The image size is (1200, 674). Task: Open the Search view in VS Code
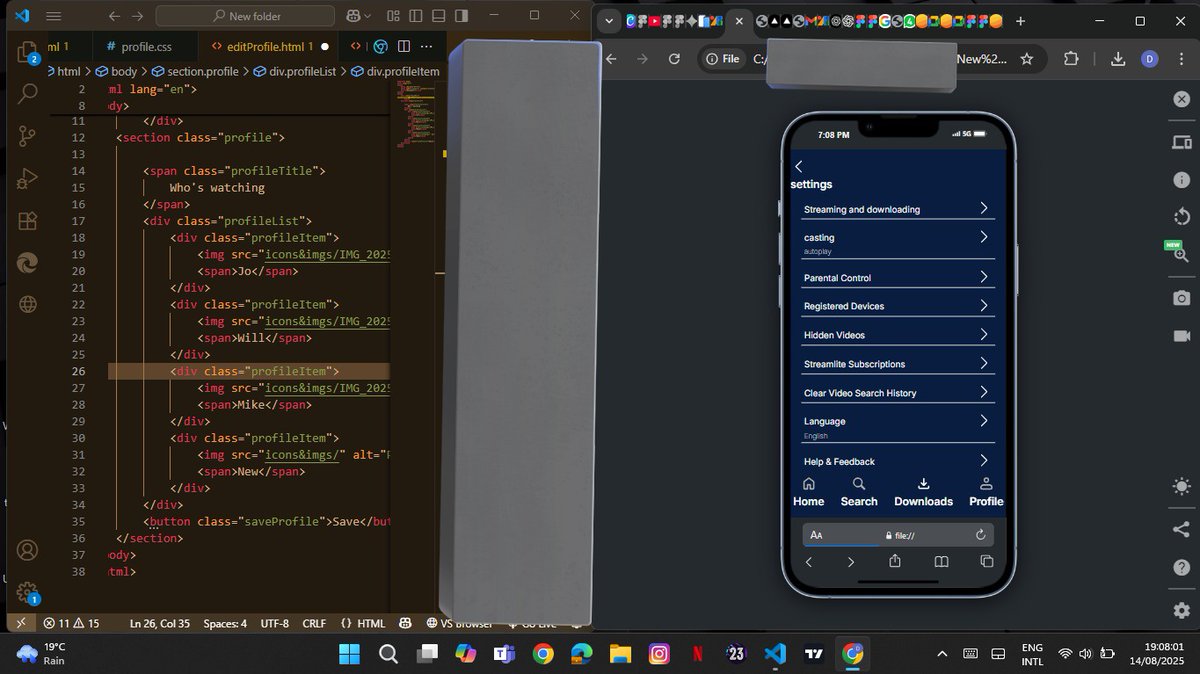[27, 93]
